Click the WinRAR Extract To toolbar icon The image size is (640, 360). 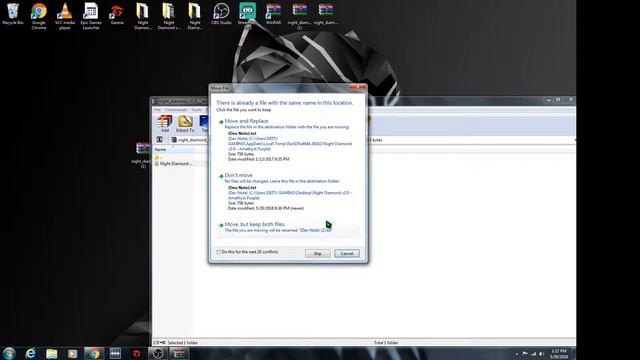[185, 124]
